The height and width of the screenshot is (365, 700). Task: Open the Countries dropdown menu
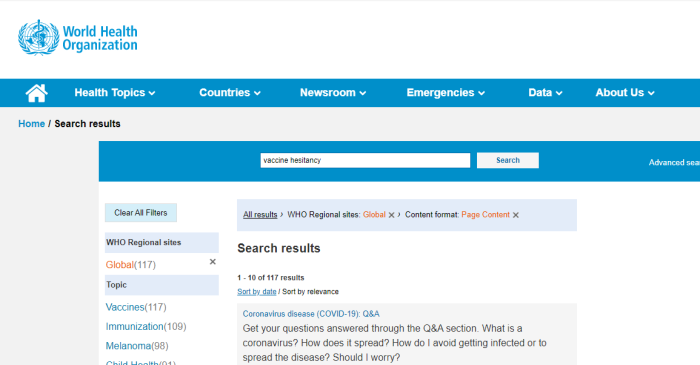tap(230, 93)
